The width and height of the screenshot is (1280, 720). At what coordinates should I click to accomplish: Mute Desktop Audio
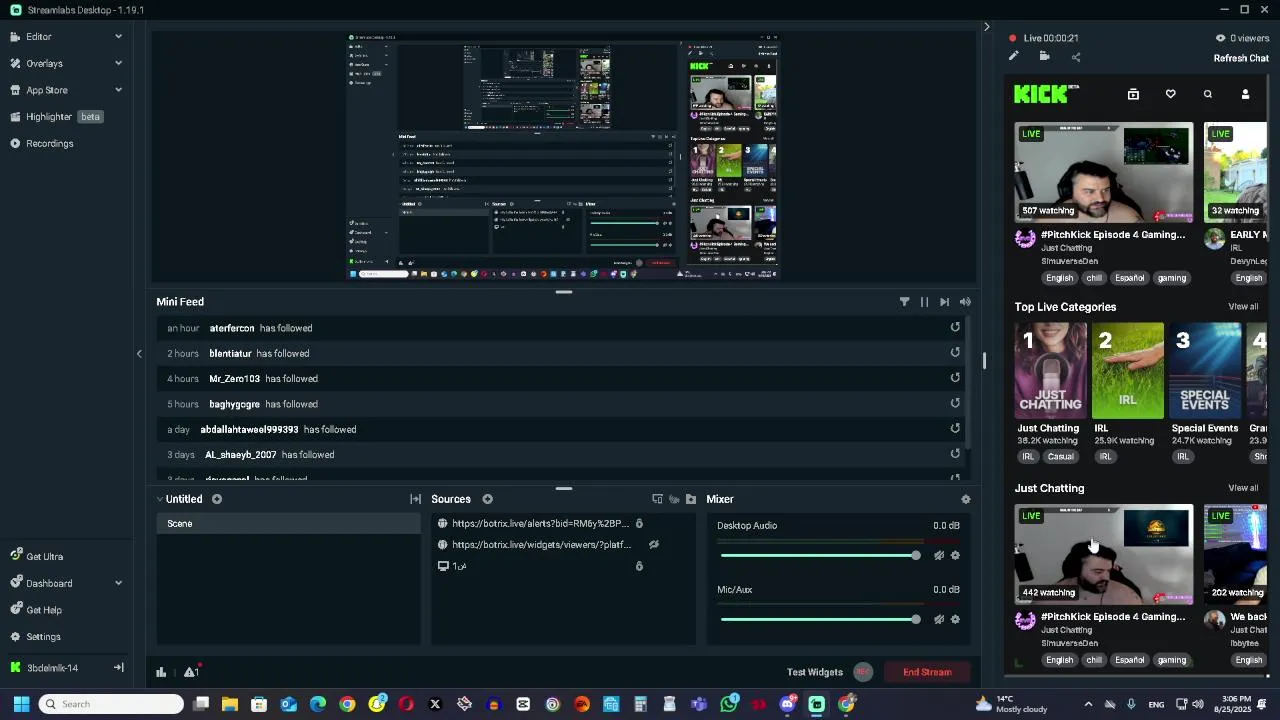tap(939, 555)
